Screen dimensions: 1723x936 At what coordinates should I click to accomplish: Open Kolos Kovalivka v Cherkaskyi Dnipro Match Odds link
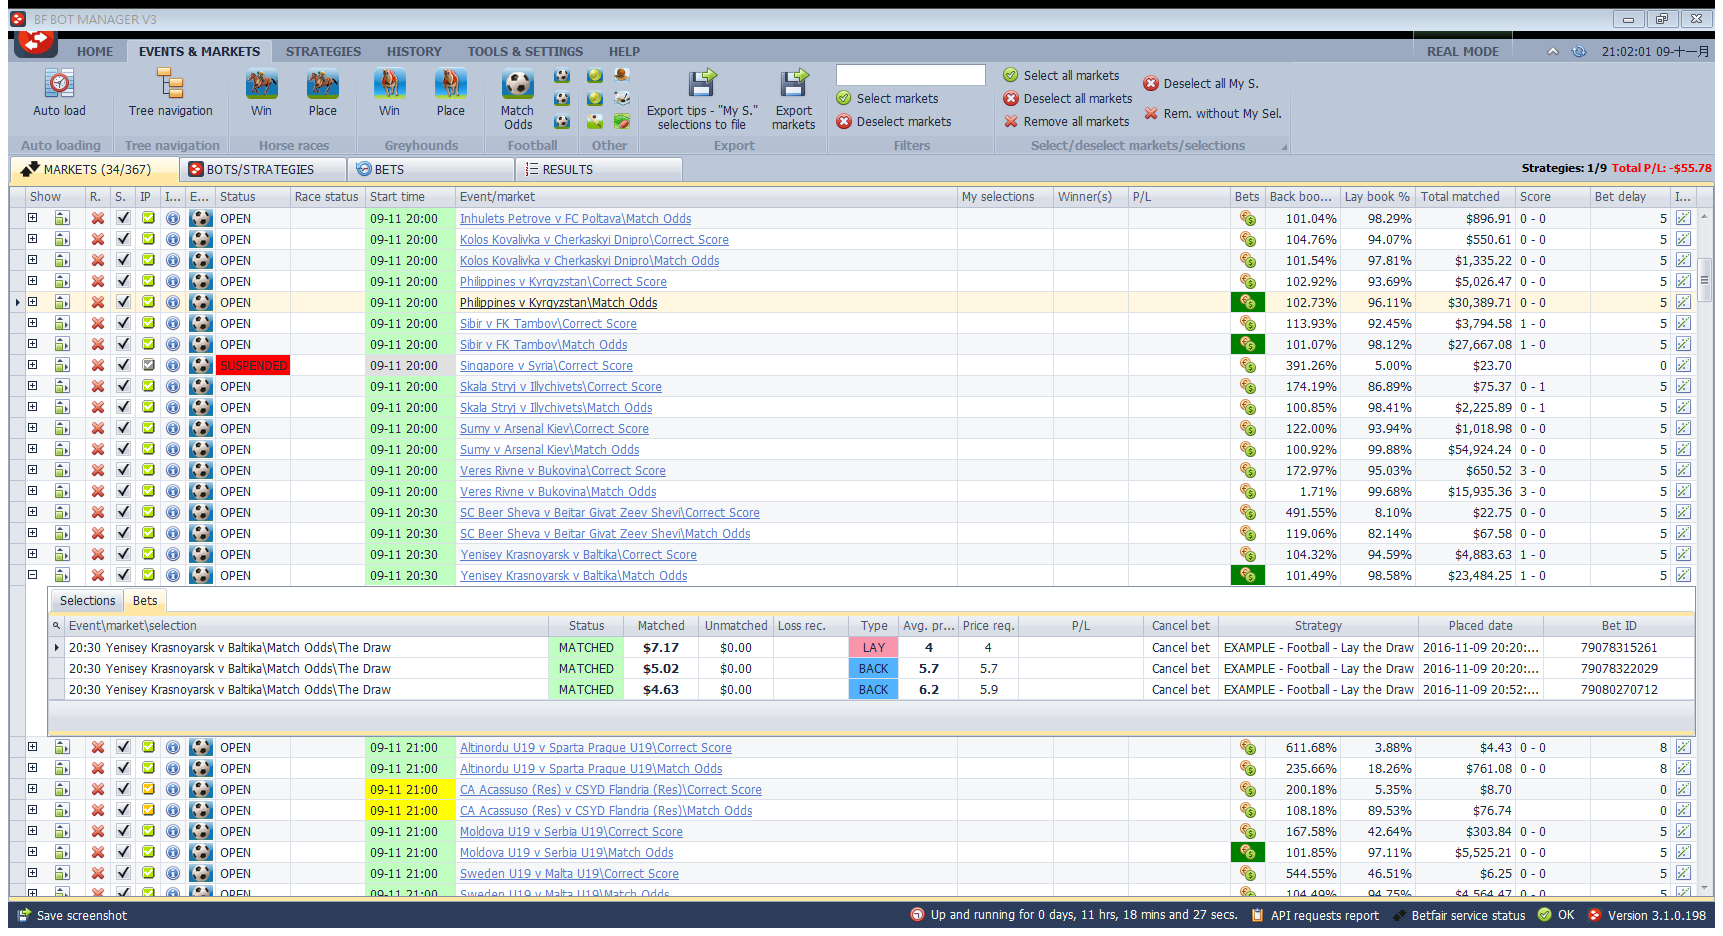click(589, 260)
